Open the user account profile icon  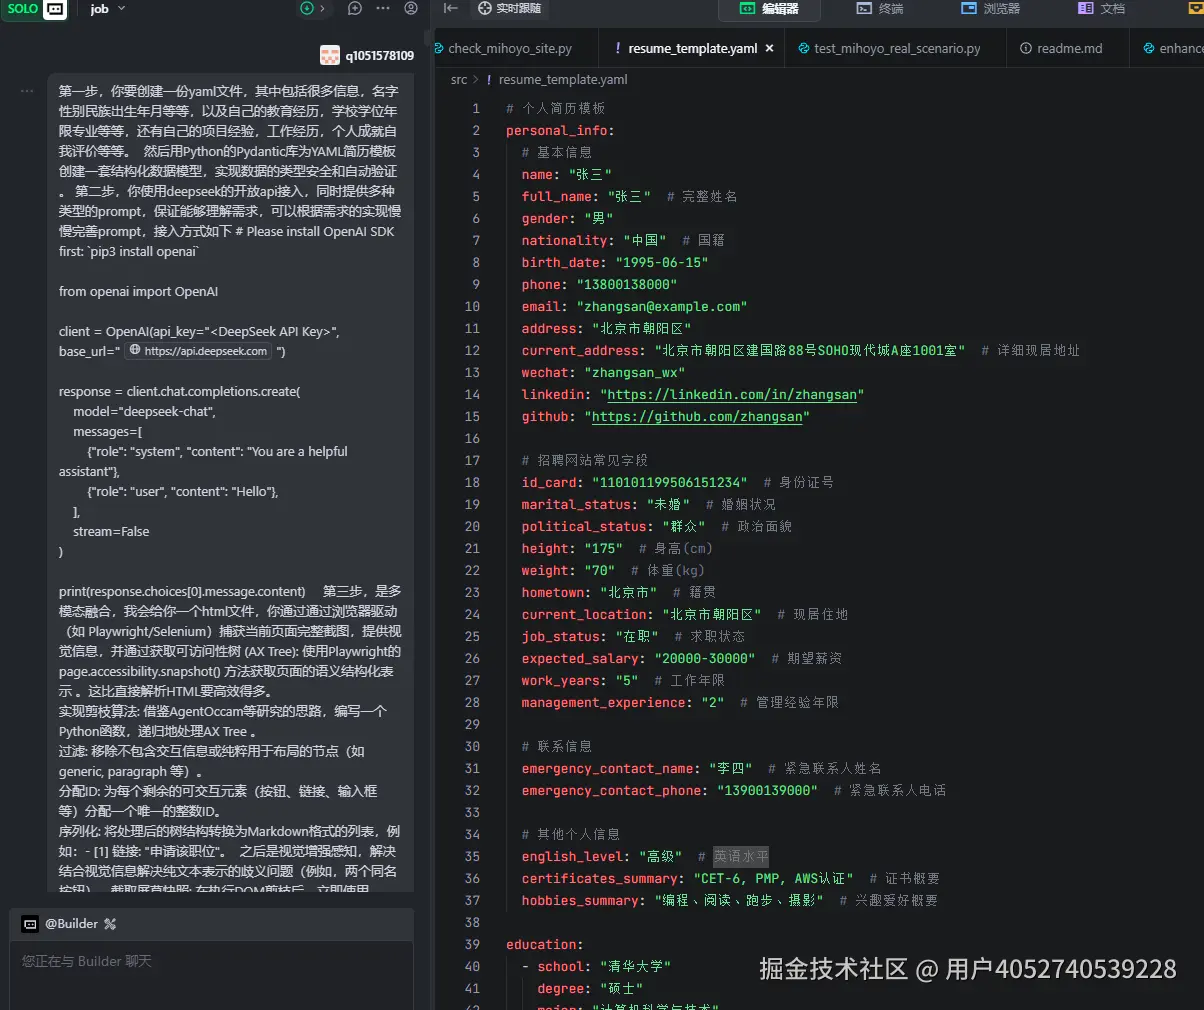(x=411, y=8)
